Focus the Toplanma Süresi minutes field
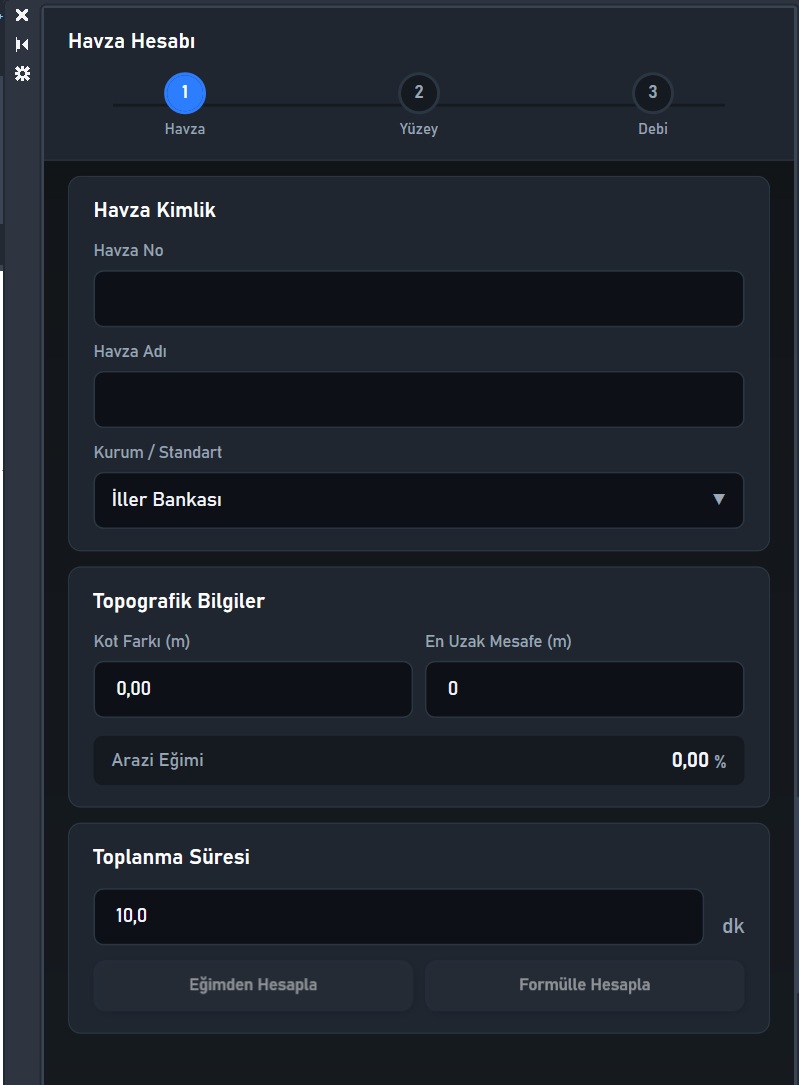 [398, 917]
